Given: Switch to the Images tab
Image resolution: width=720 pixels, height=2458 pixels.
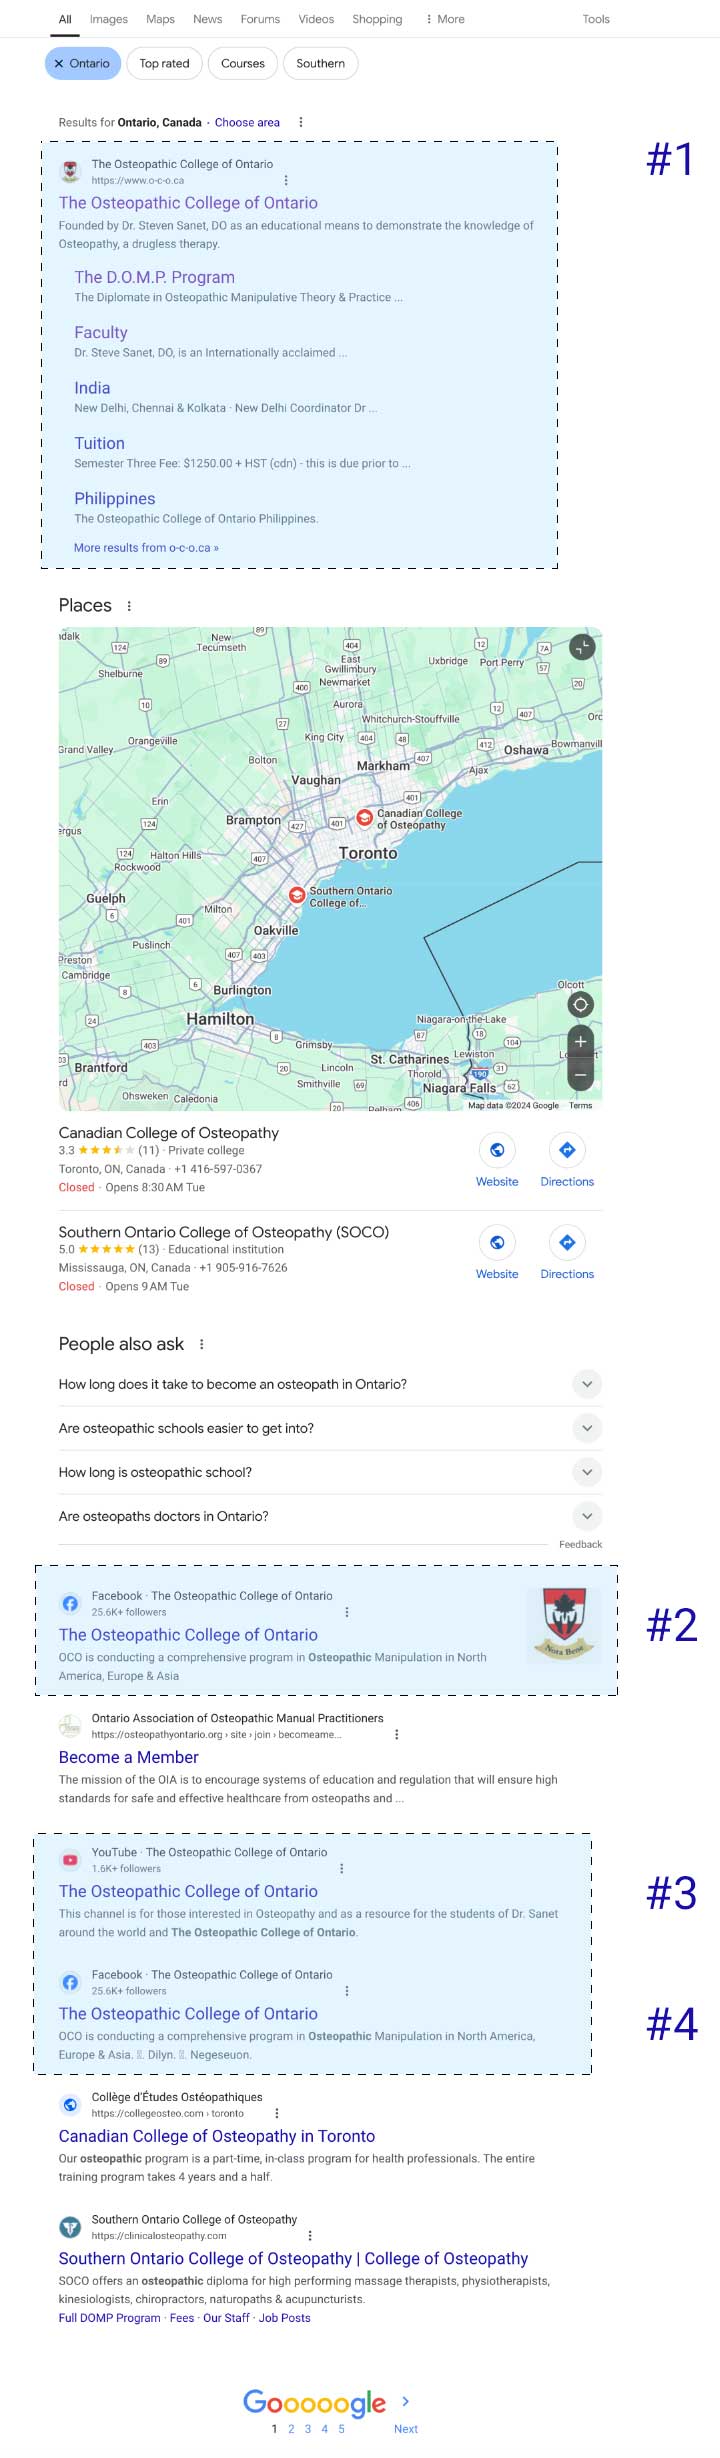Looking at the screenshot, I should (x=109, y=19).
